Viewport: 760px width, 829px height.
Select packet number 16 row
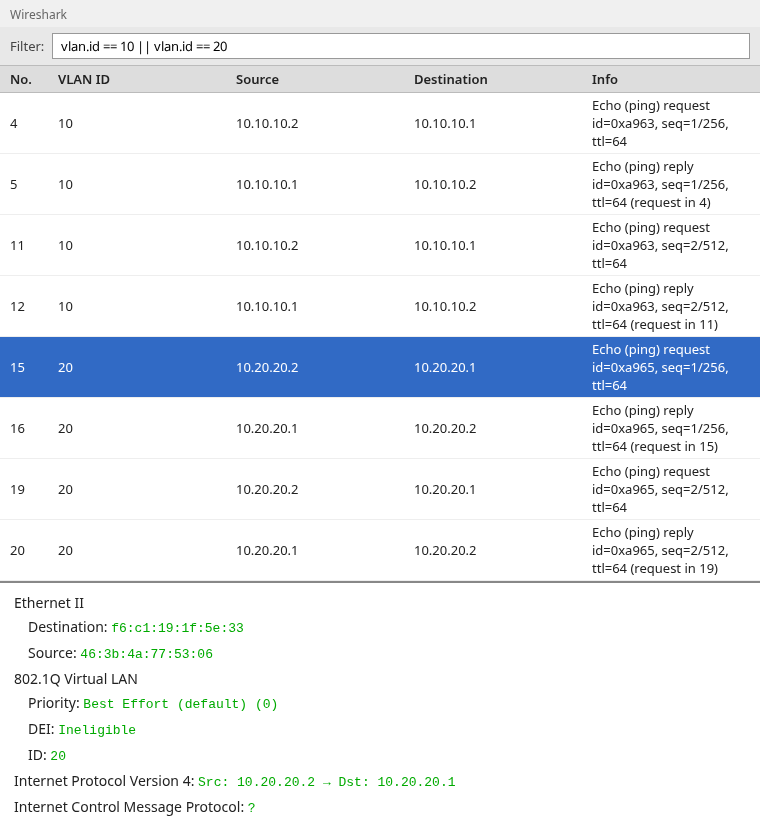[x=380, y=428]
